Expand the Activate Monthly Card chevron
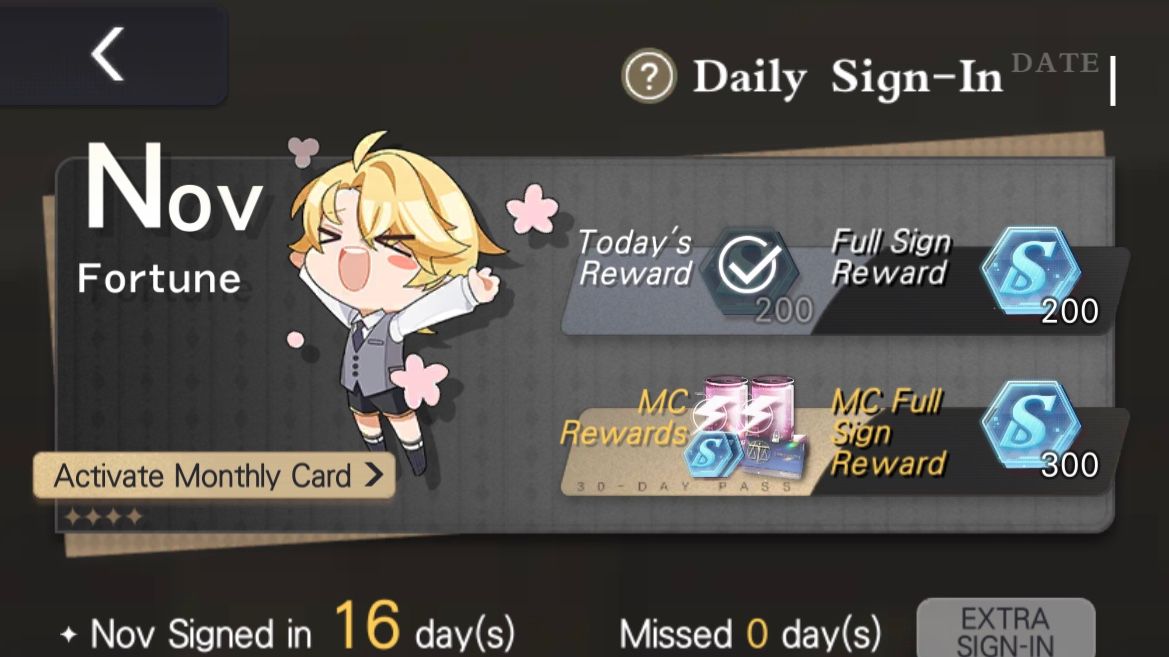Screen dimensions: 1169x657 coord(374,475)
